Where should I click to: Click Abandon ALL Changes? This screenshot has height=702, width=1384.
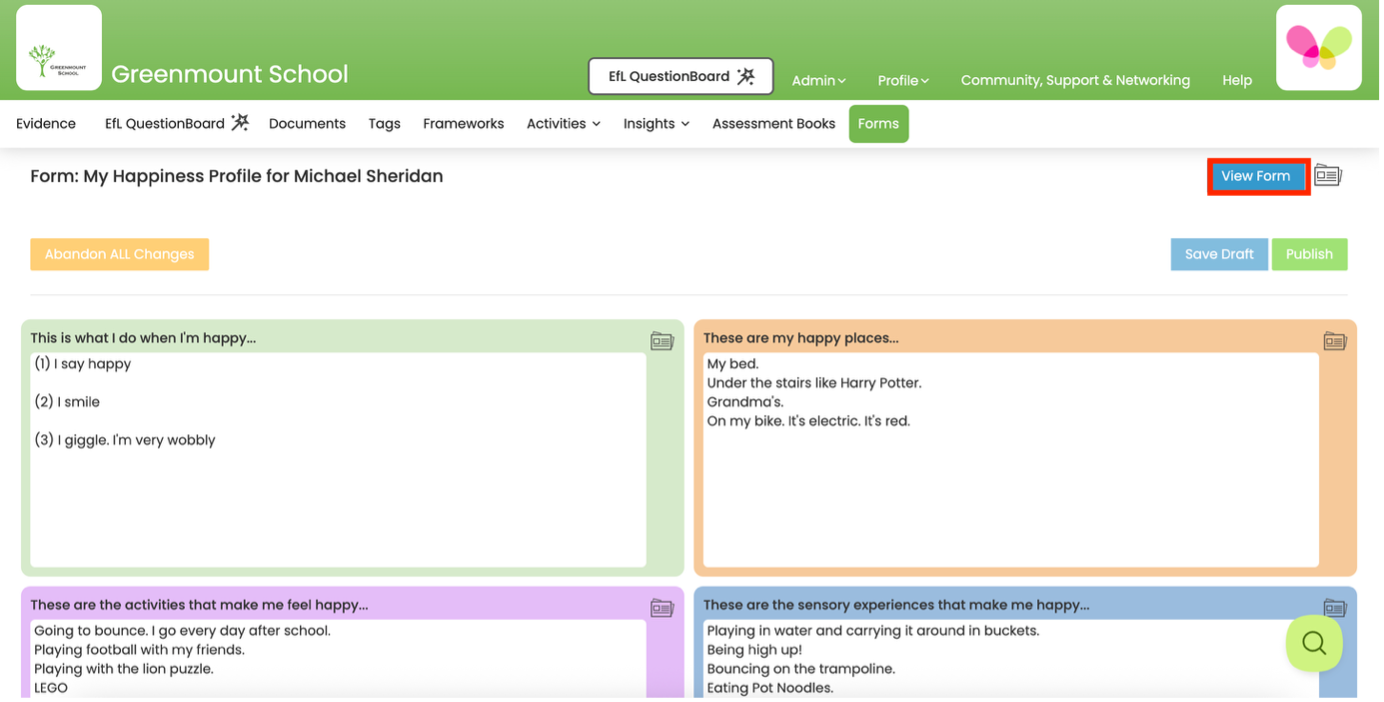(x=119, y=254)
